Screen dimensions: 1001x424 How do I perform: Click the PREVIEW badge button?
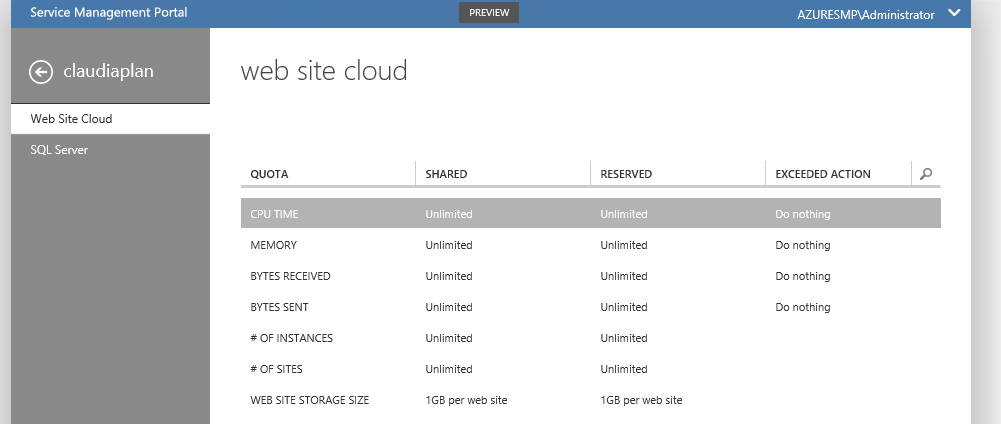click(x=489, y=13)
